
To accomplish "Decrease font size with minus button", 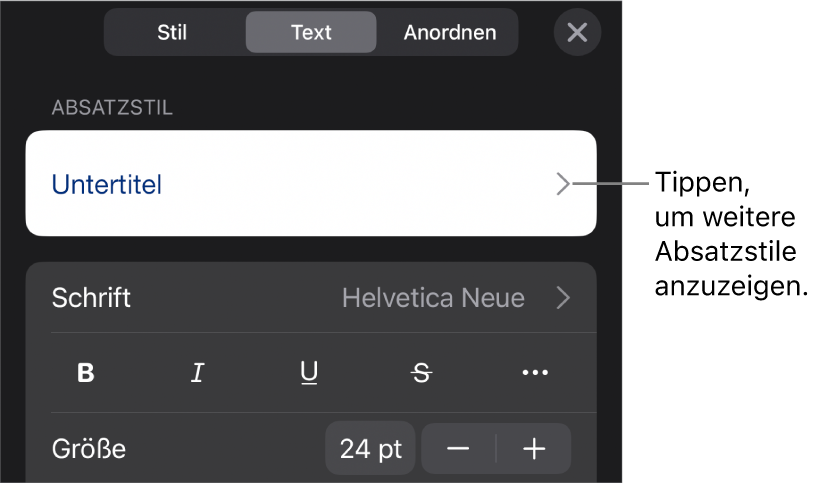I will (458, 449).
